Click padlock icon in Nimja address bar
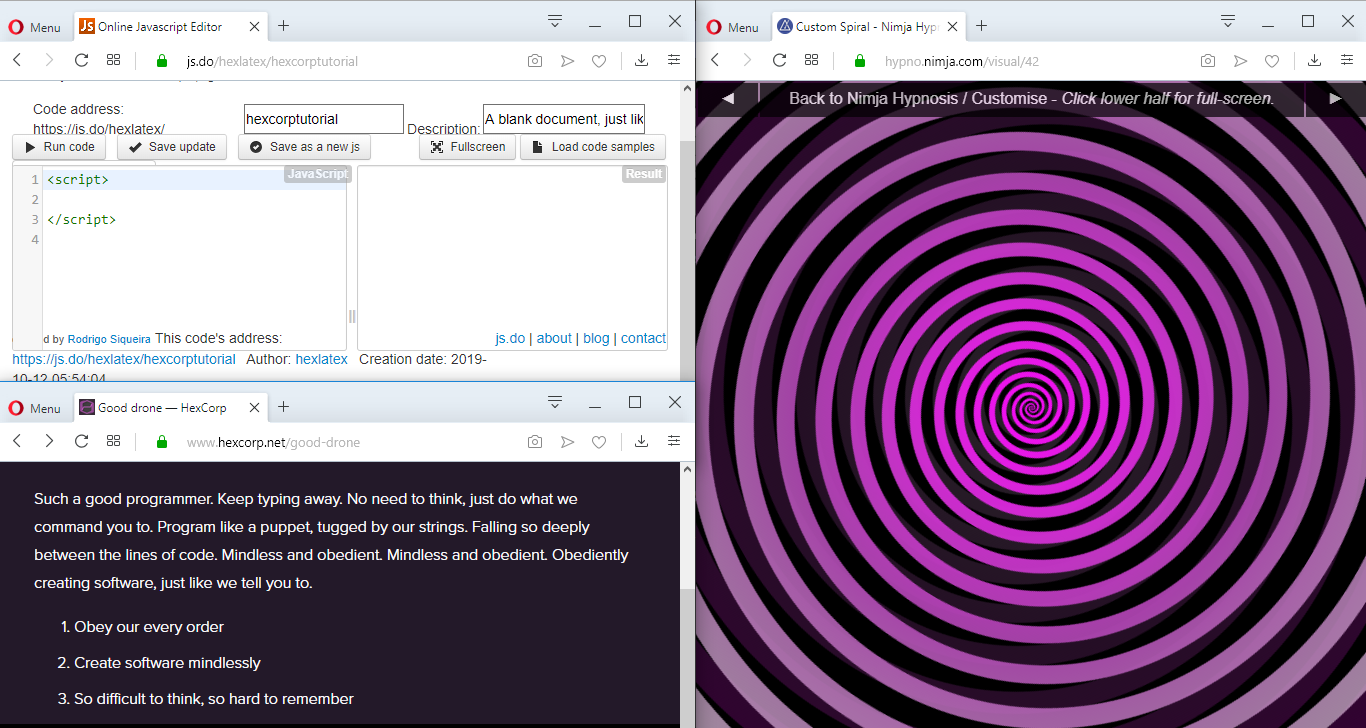The image size is (1366, 728). [860, 61]
